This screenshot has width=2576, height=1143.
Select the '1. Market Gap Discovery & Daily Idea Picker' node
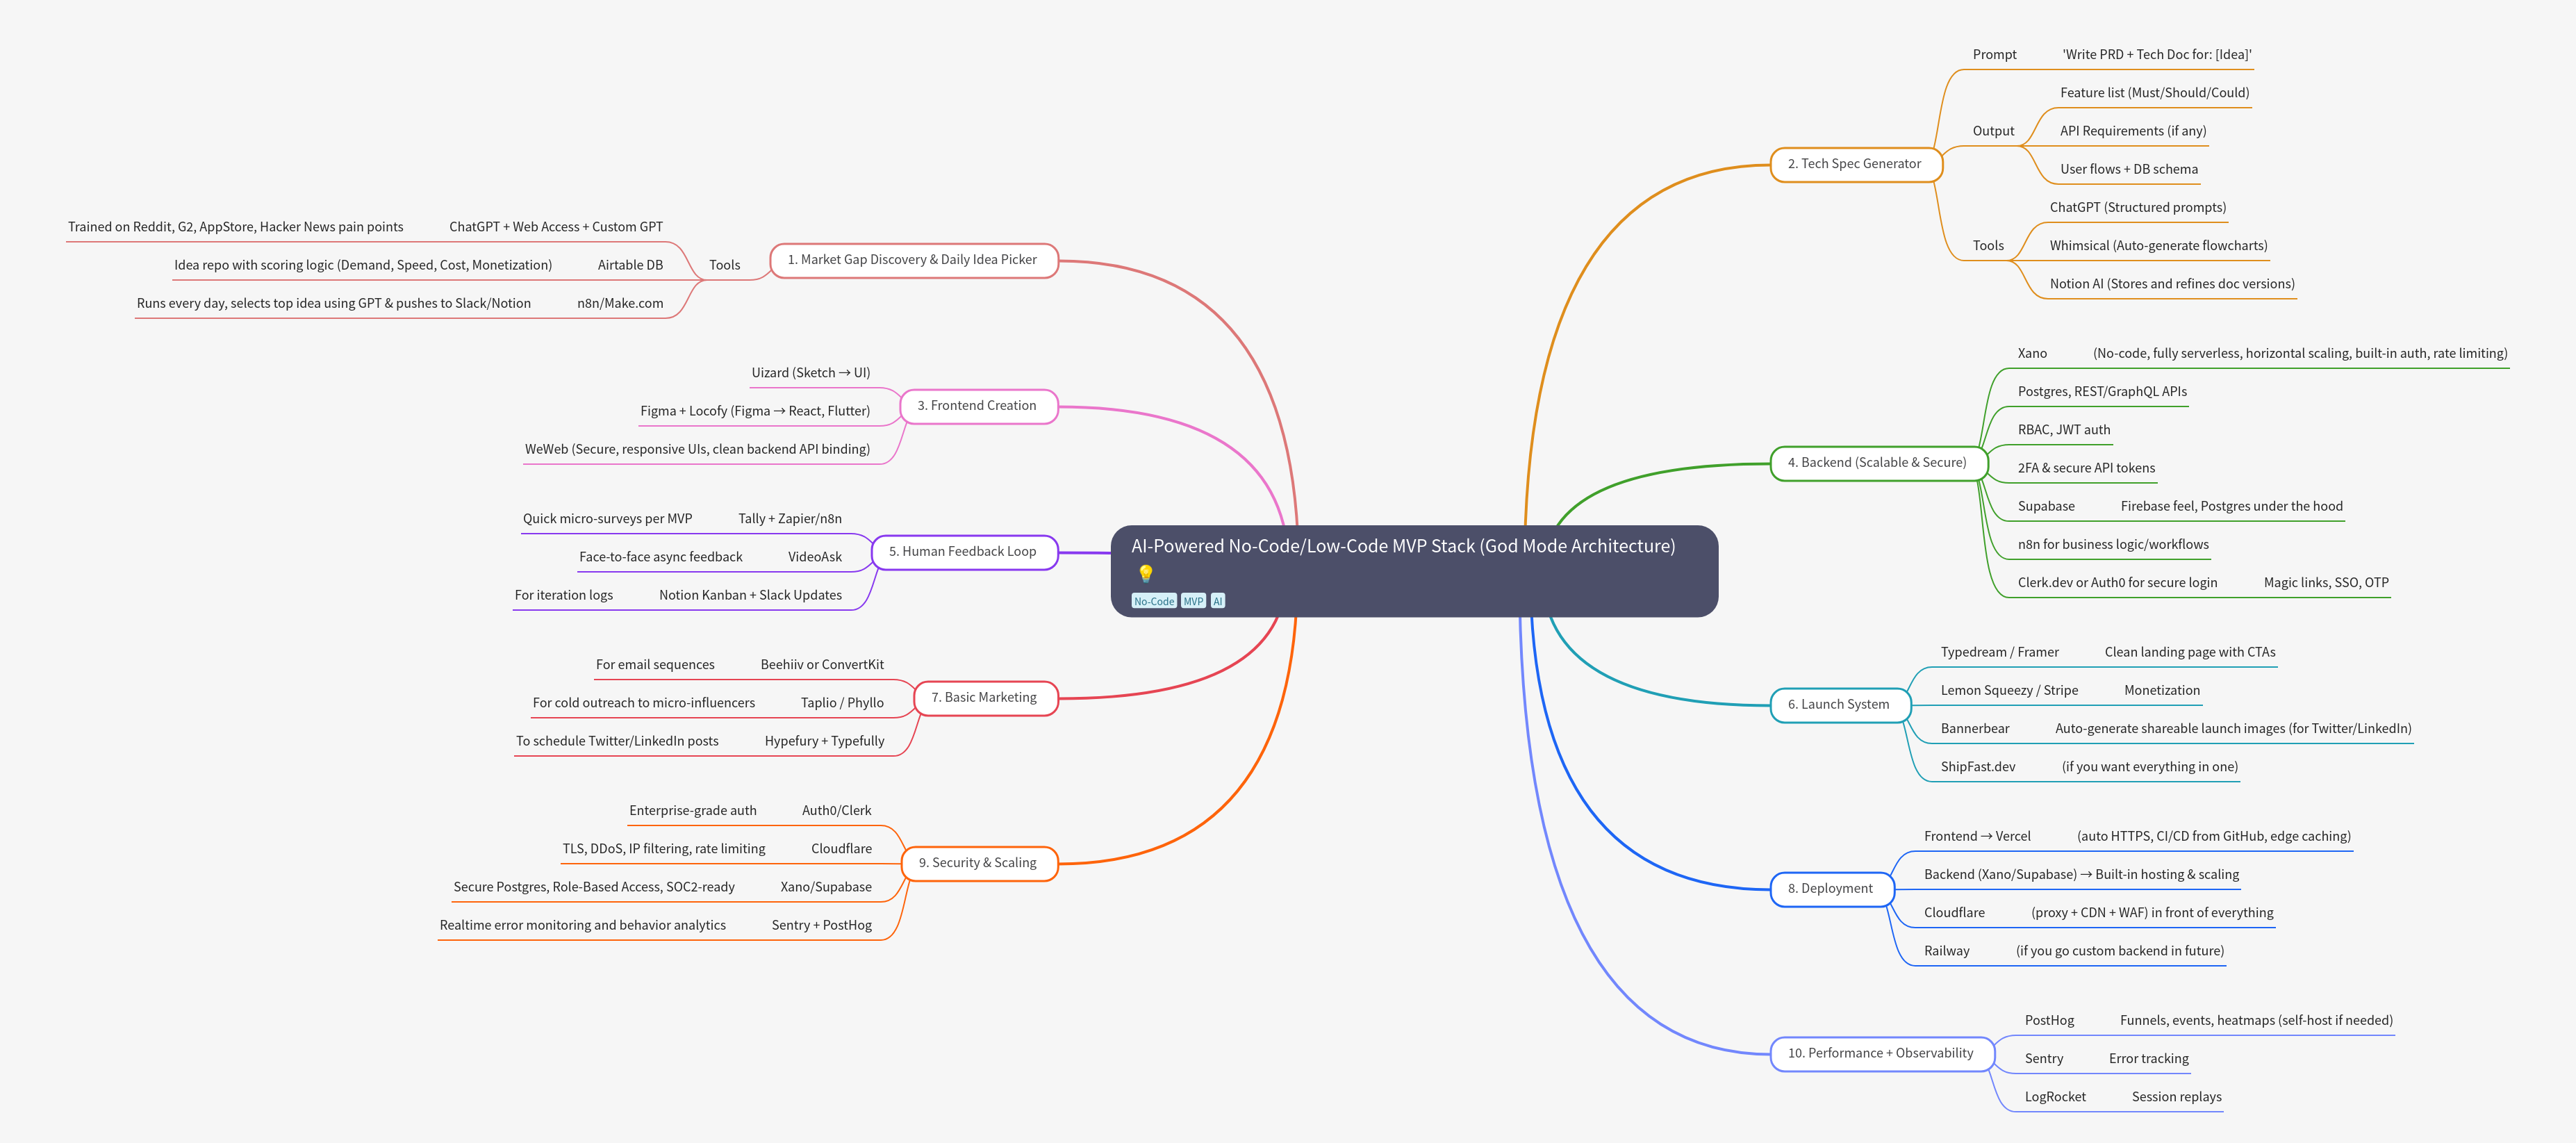click(x=914, y=260)
